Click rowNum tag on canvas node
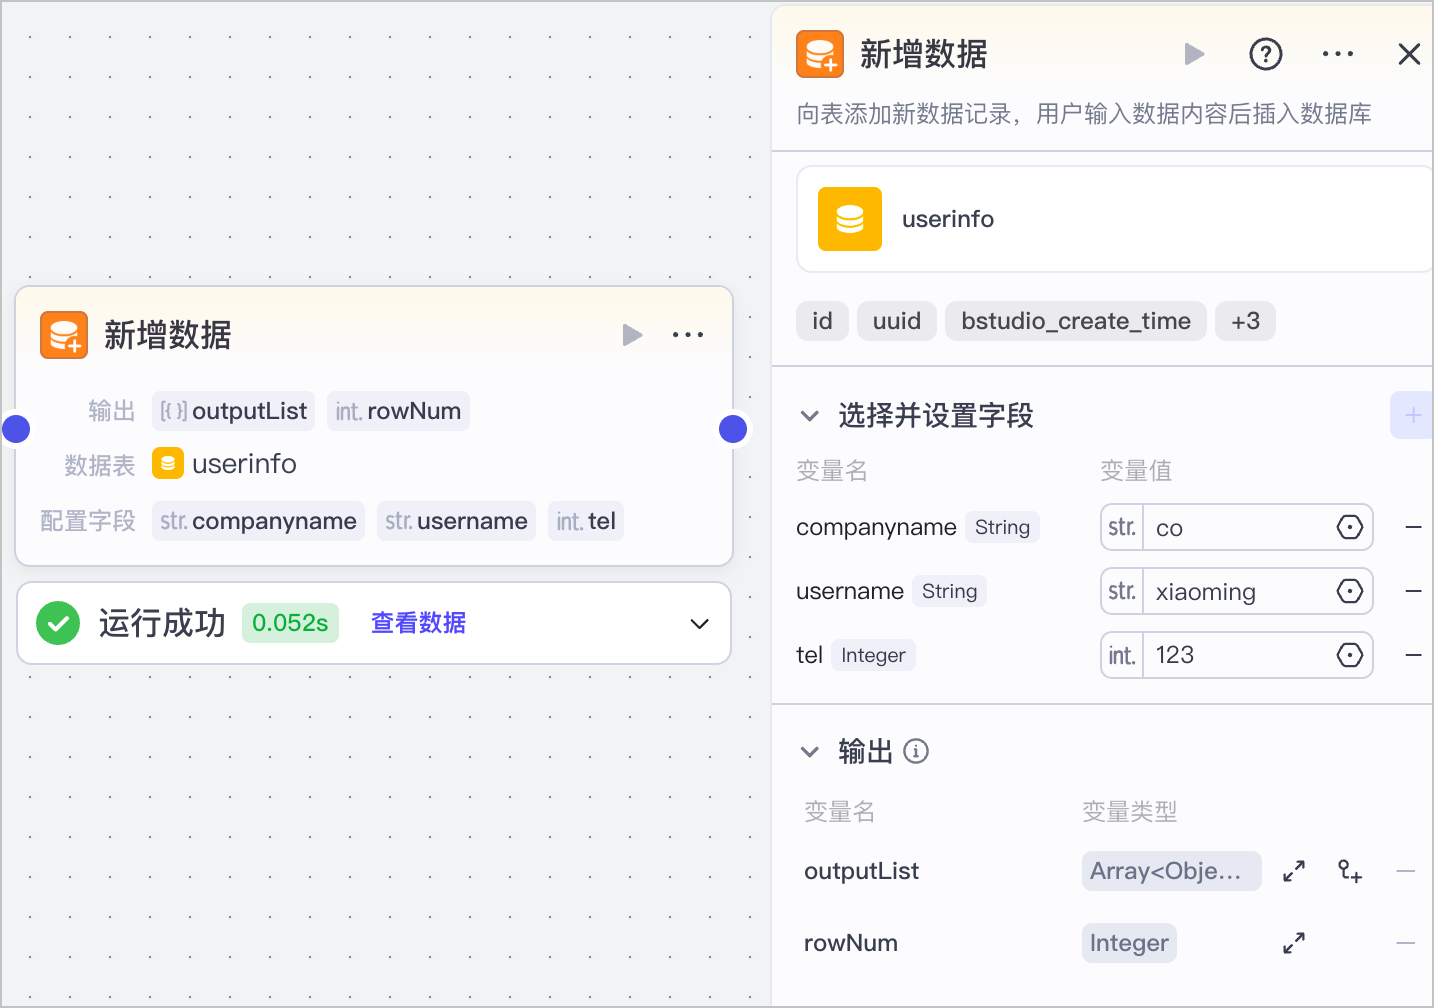 click(398, 411)
